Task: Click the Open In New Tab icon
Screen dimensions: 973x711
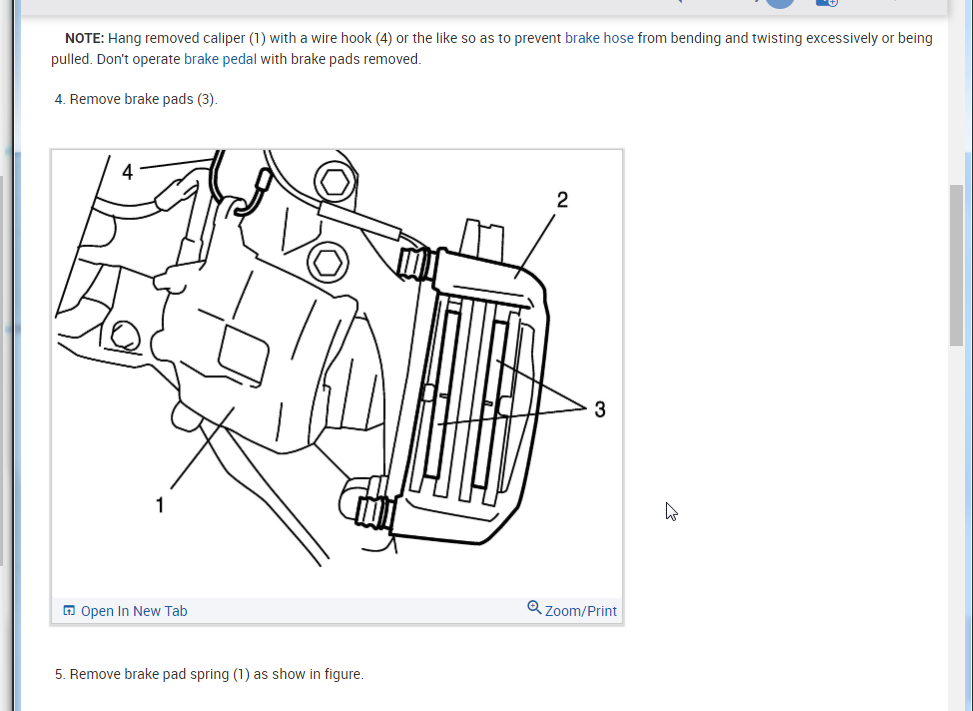Action: tap(69, 610)
